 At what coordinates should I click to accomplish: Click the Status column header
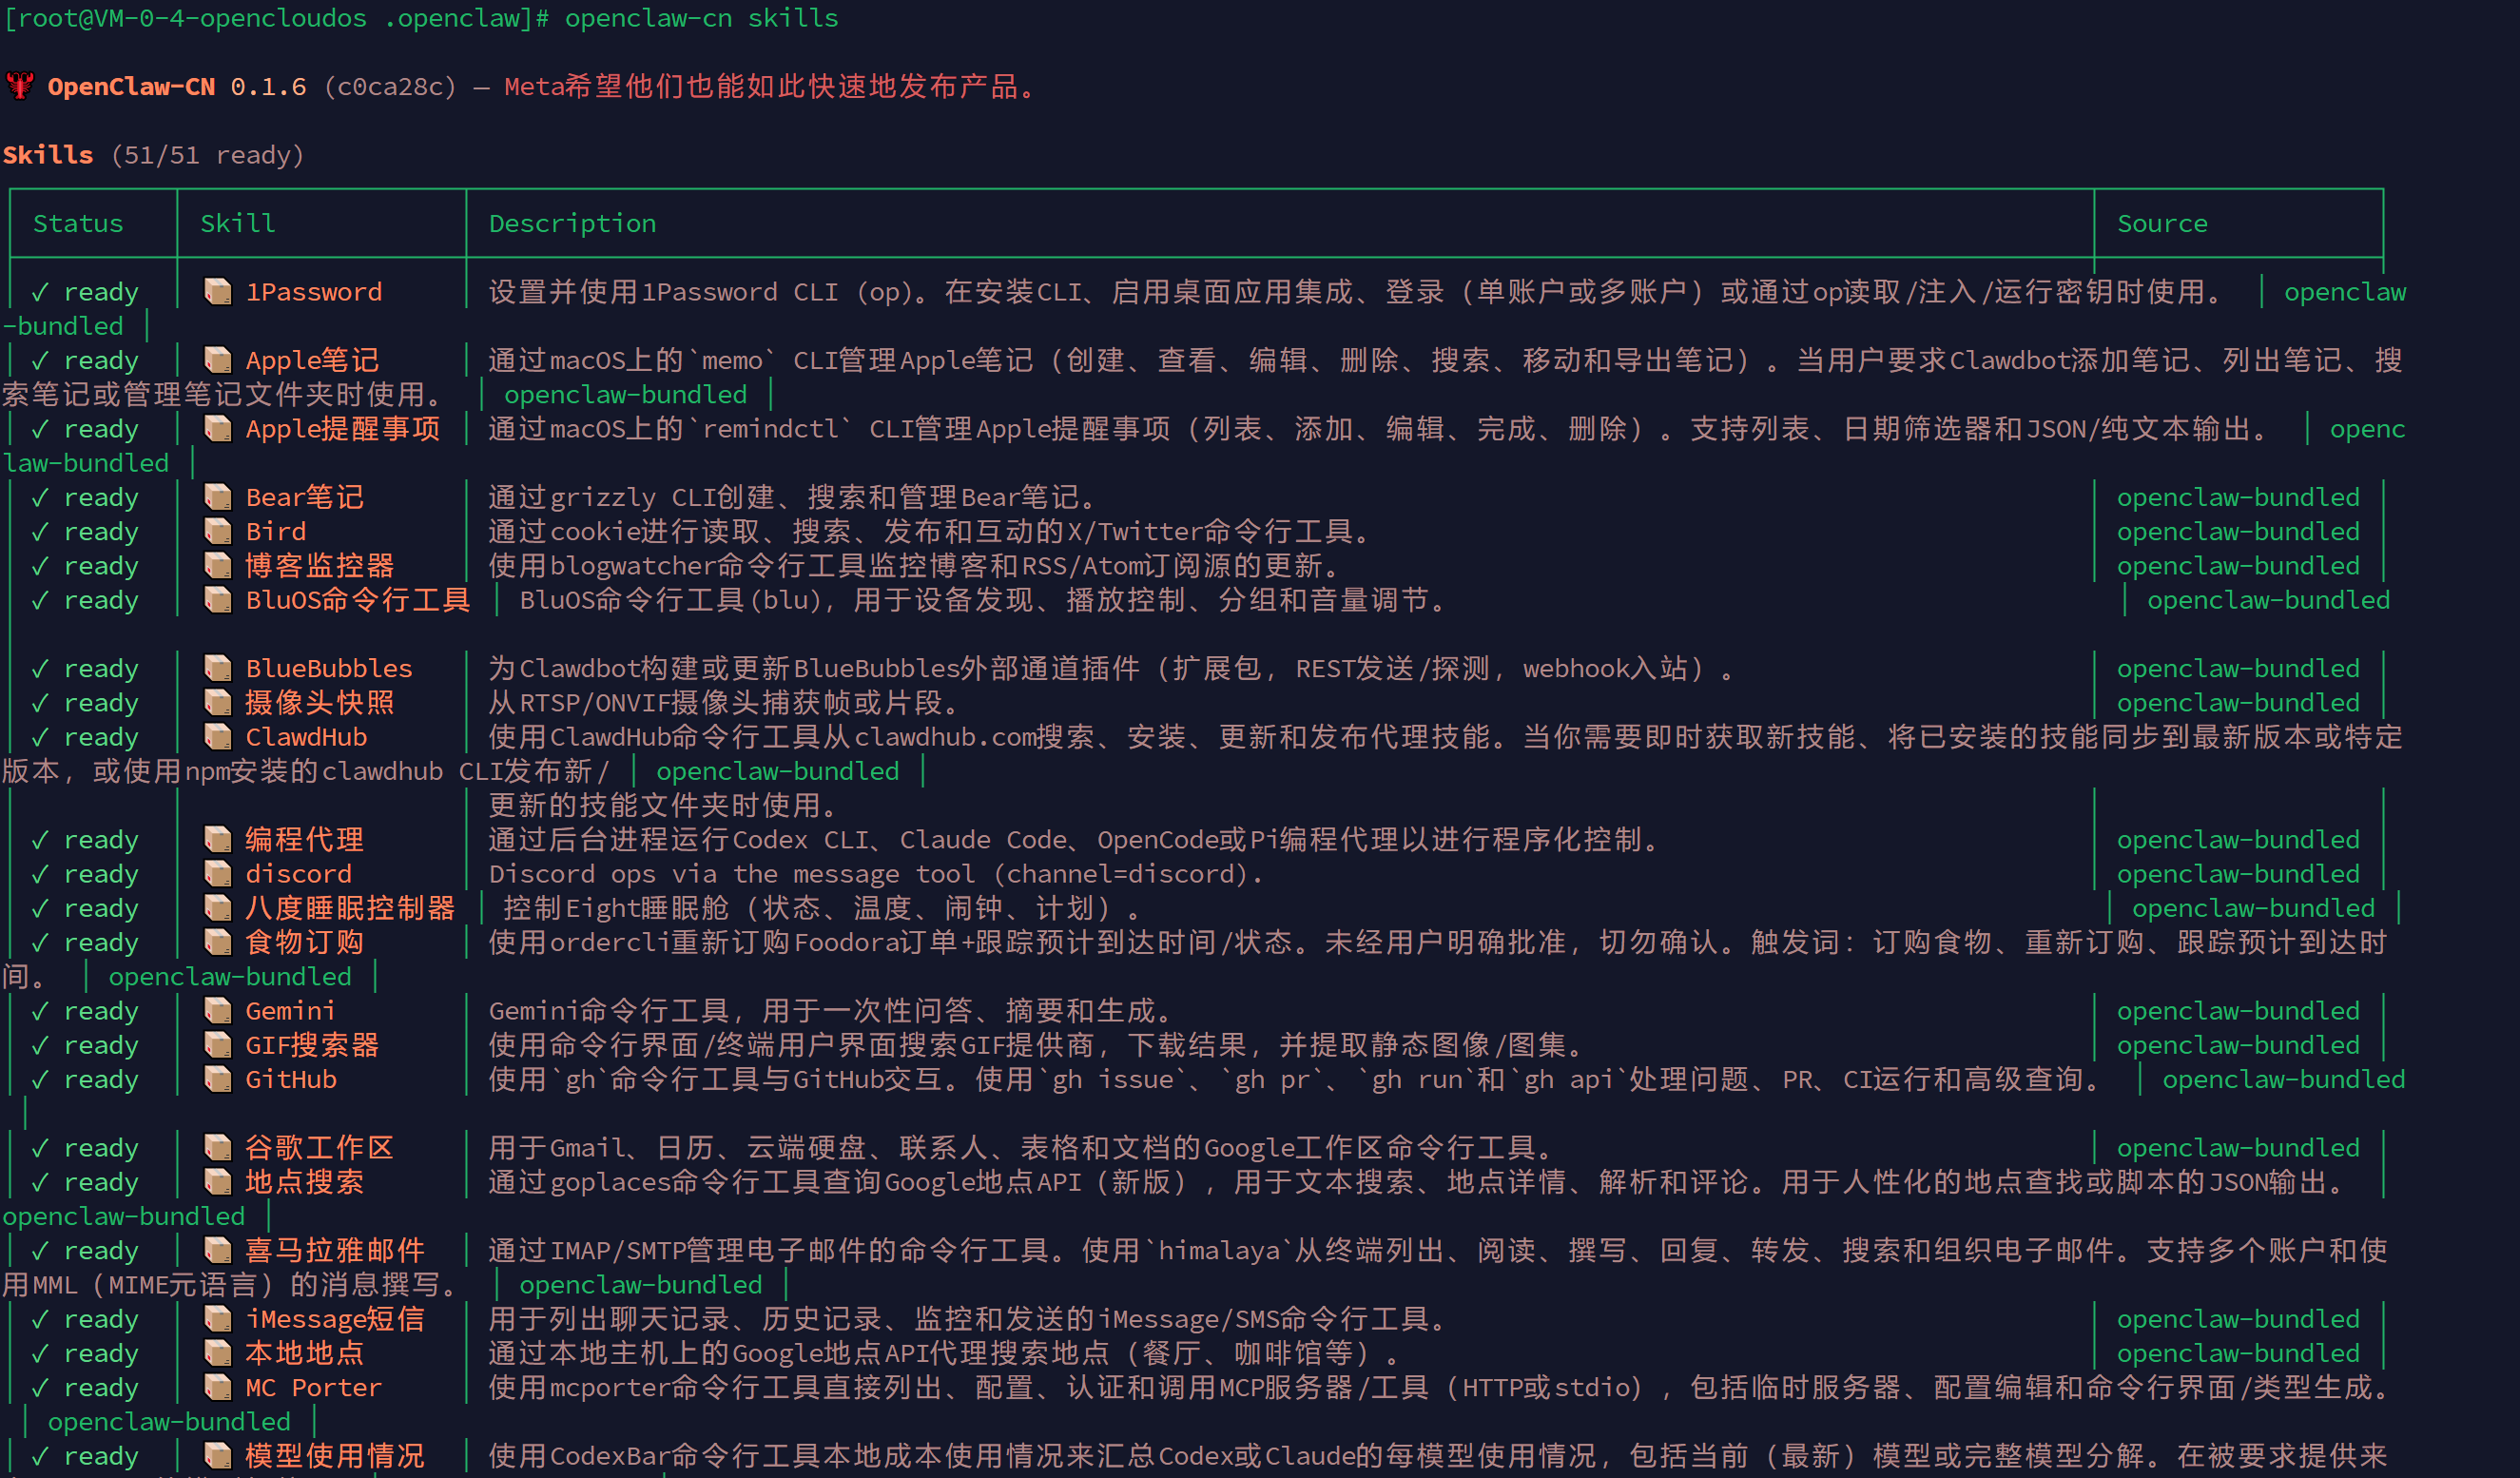pyautogui.click(x=78, y=223)
